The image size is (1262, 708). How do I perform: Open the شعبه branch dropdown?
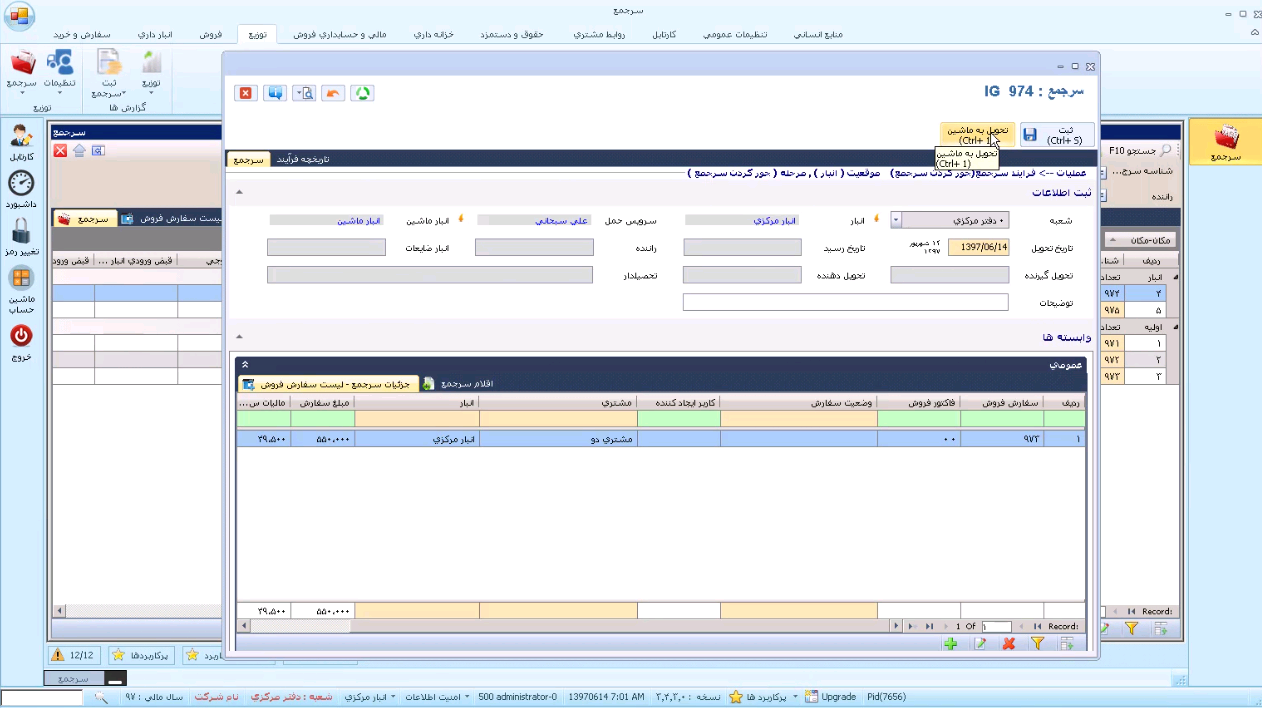tap(896, 220)
